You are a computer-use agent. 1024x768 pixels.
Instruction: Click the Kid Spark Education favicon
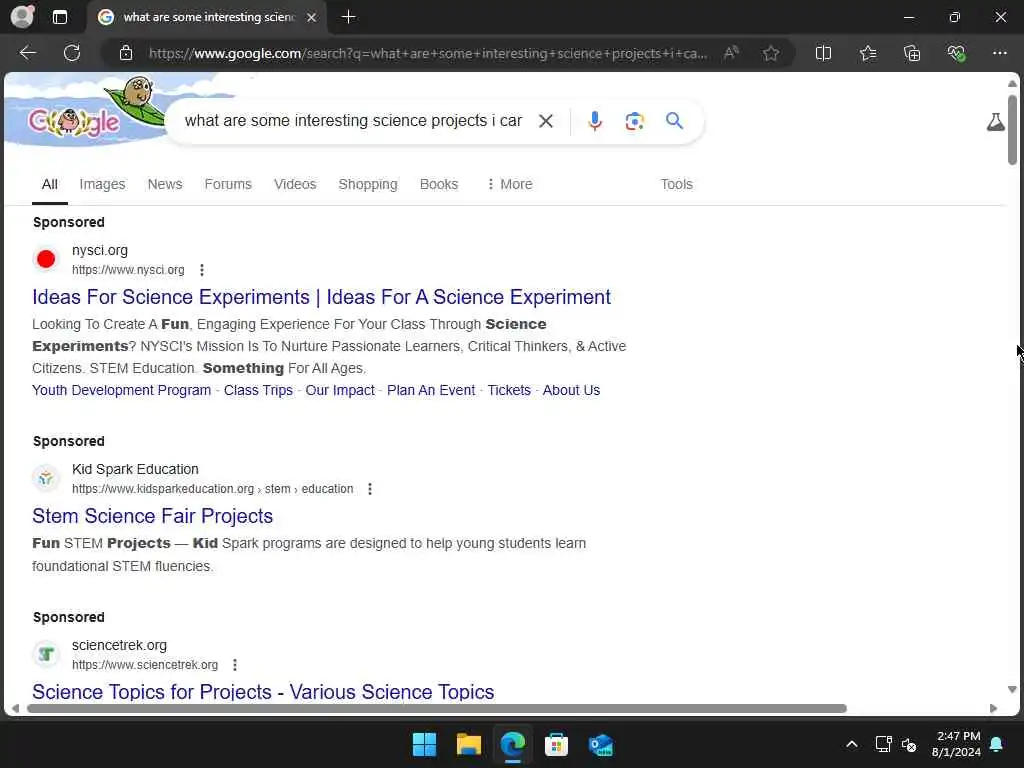[x=46, y=478]
